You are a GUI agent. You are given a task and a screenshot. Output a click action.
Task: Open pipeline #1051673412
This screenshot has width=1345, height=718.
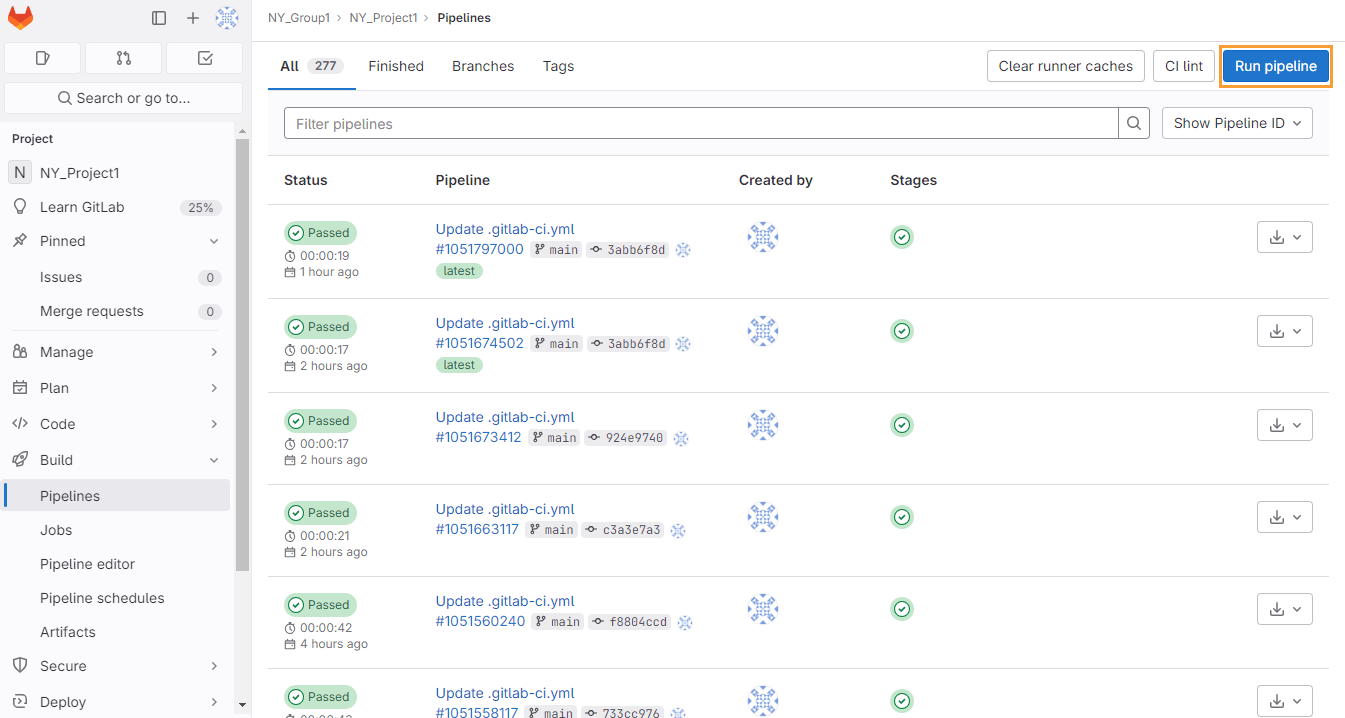point(477,437)
